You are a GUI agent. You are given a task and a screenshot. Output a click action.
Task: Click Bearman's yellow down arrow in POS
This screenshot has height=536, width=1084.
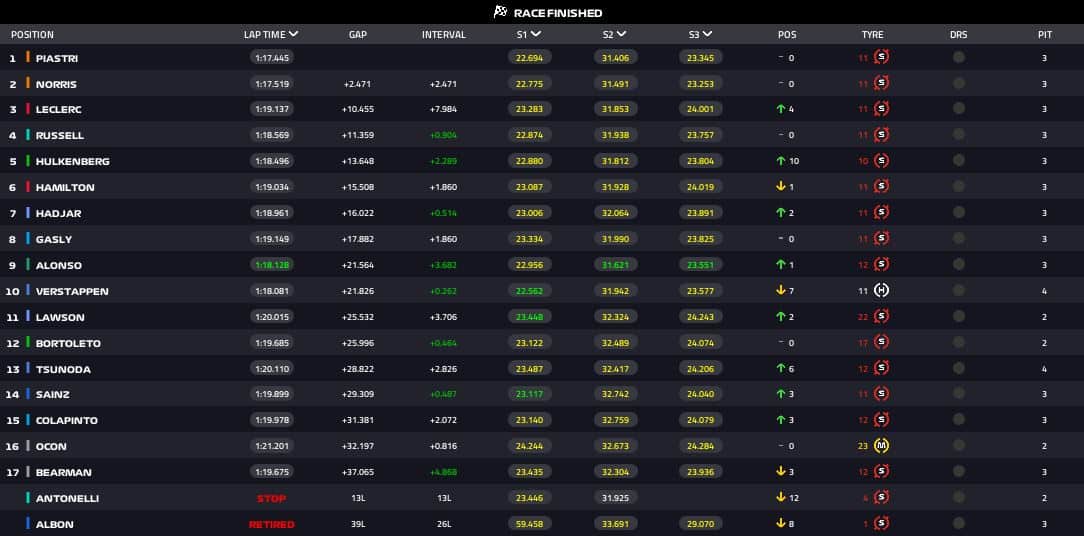(781, 472)
